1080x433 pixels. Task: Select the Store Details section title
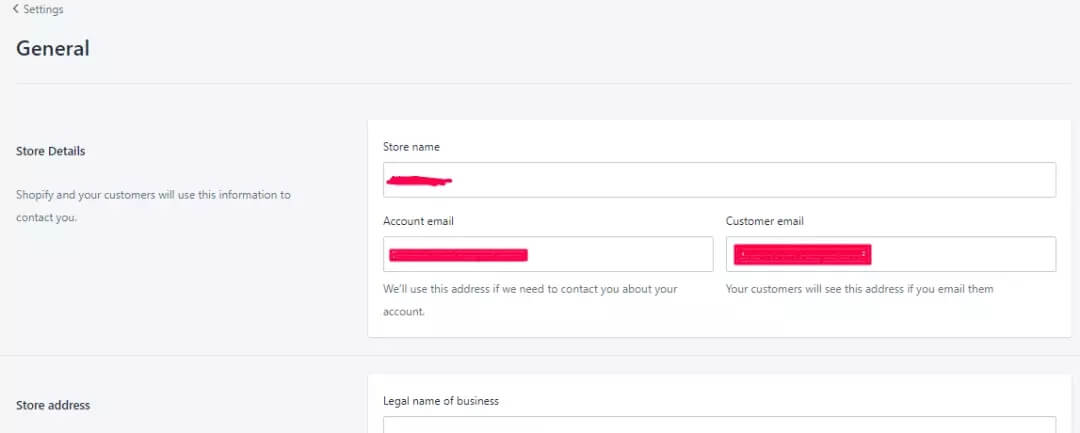[51, 151]
